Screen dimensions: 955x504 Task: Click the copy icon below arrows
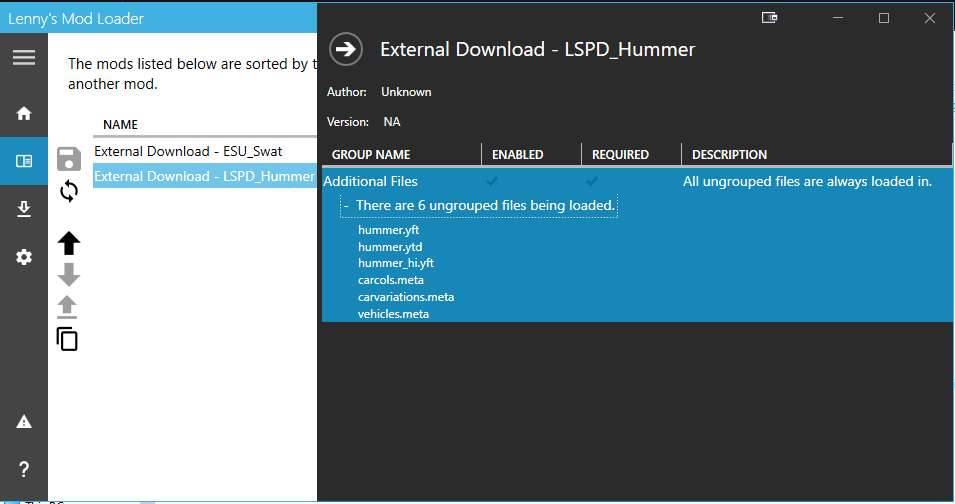67,339
